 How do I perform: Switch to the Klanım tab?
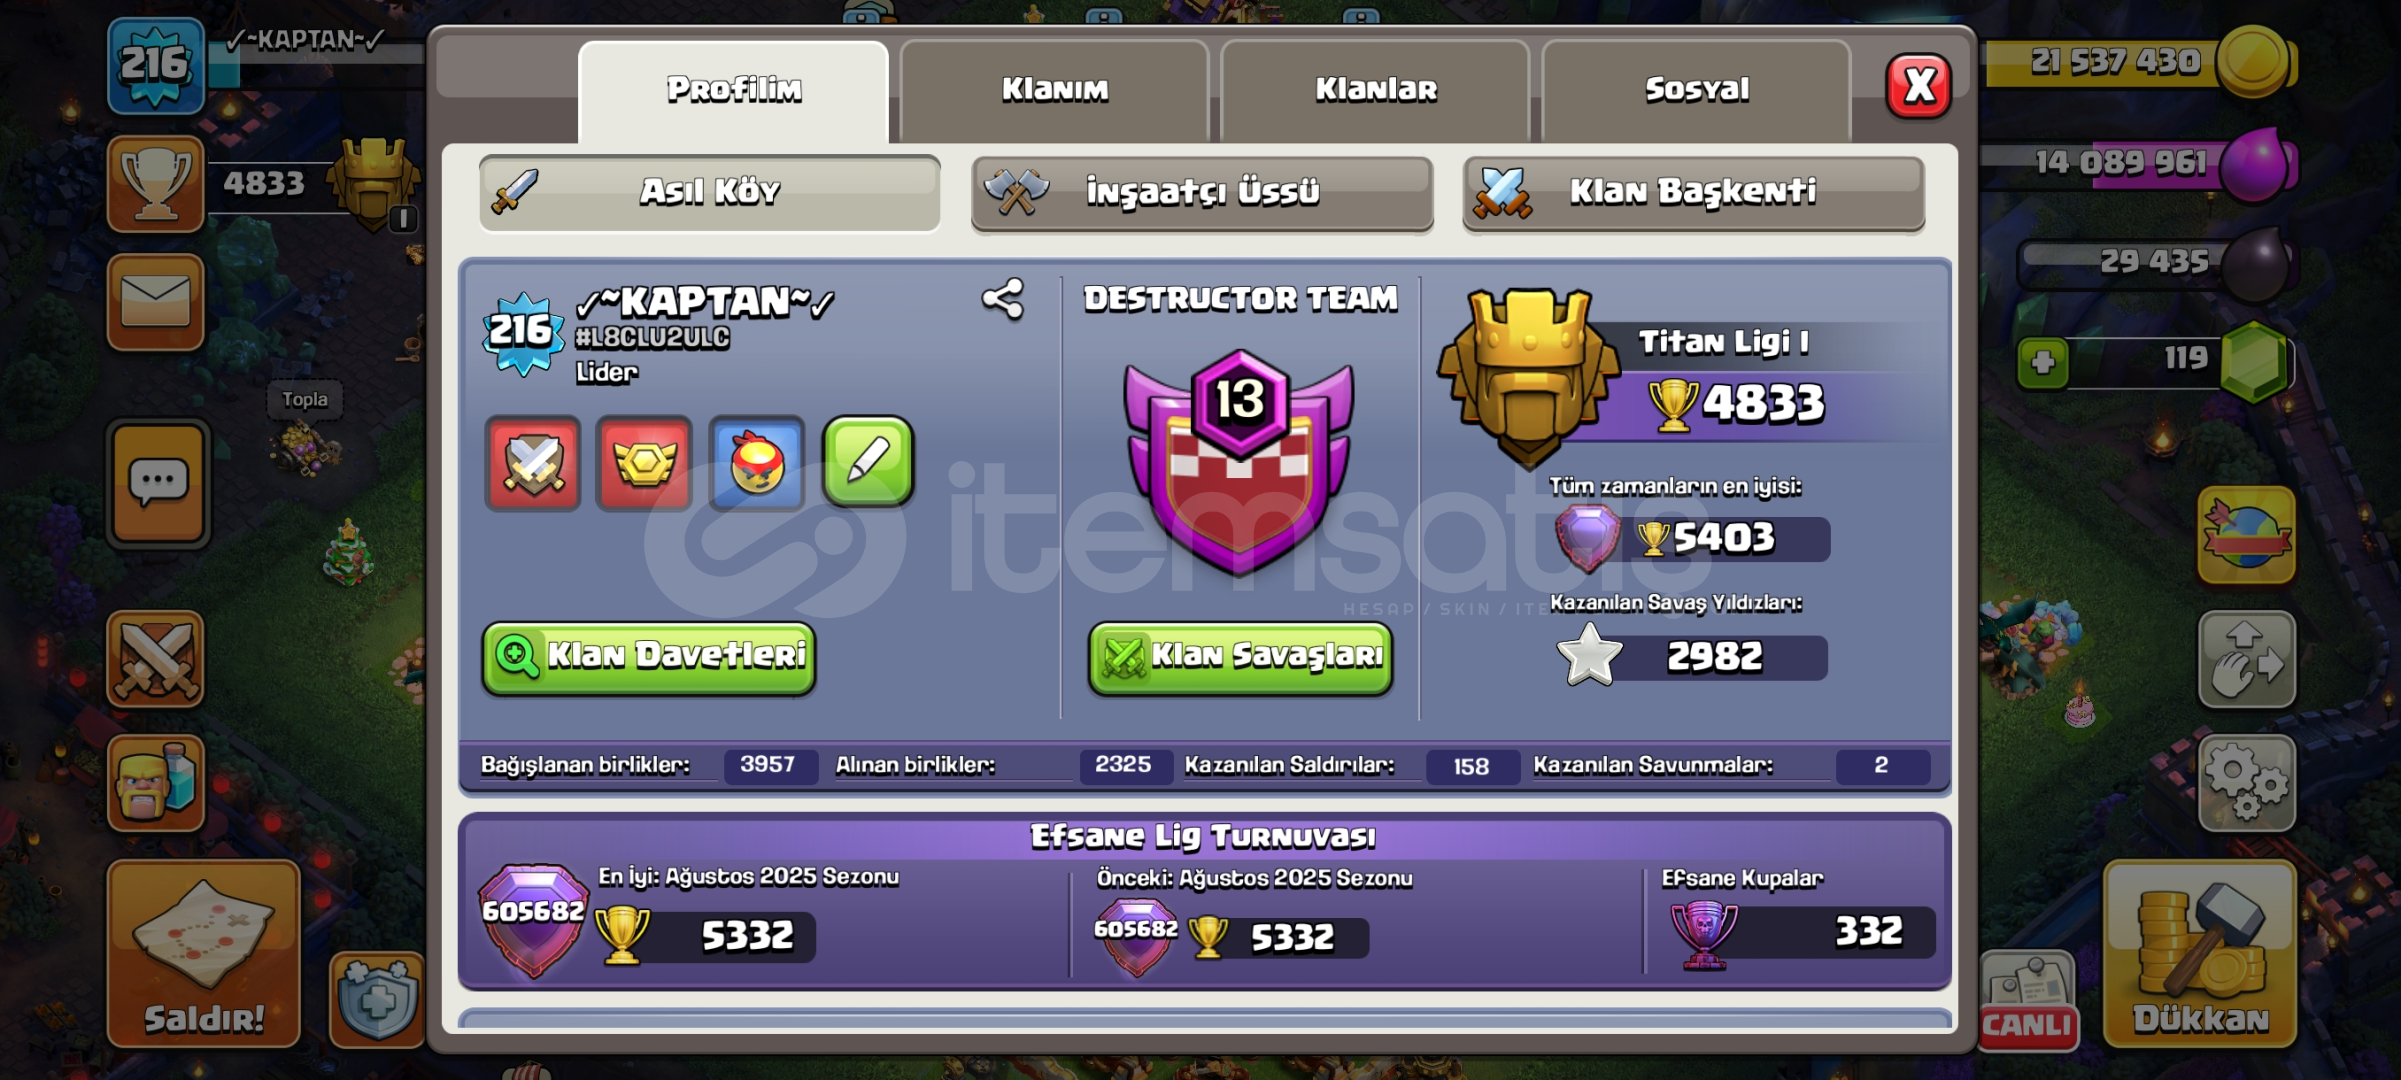click(1055, 90)
